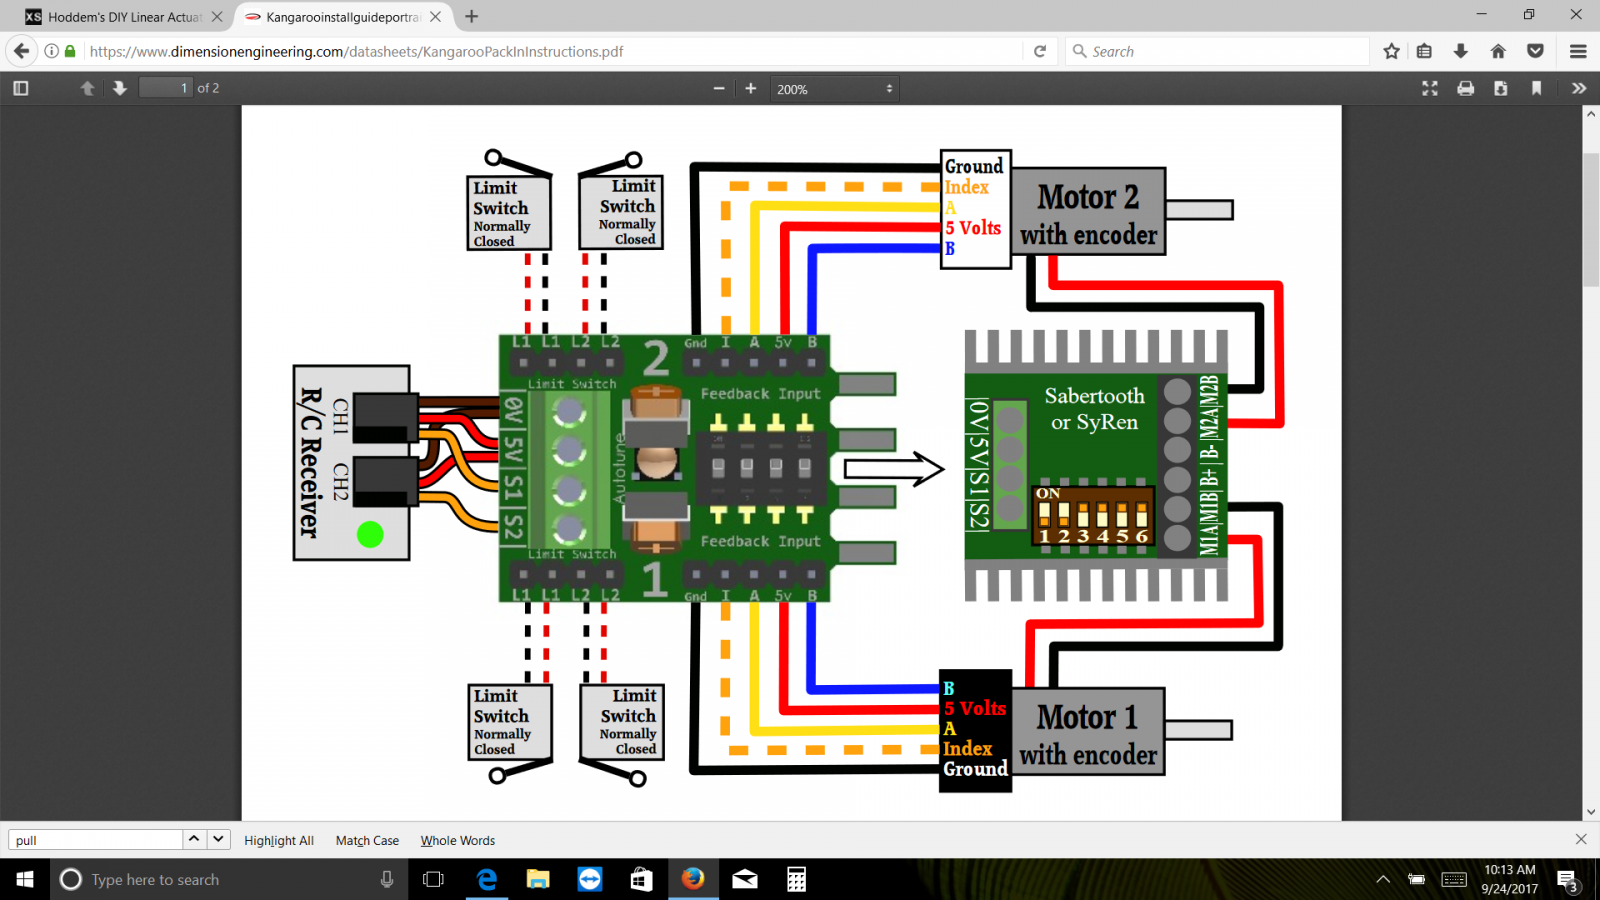Click scrollbar up arrow
The height and width of the screenshot is (900, 1600).
[1591, 114]
